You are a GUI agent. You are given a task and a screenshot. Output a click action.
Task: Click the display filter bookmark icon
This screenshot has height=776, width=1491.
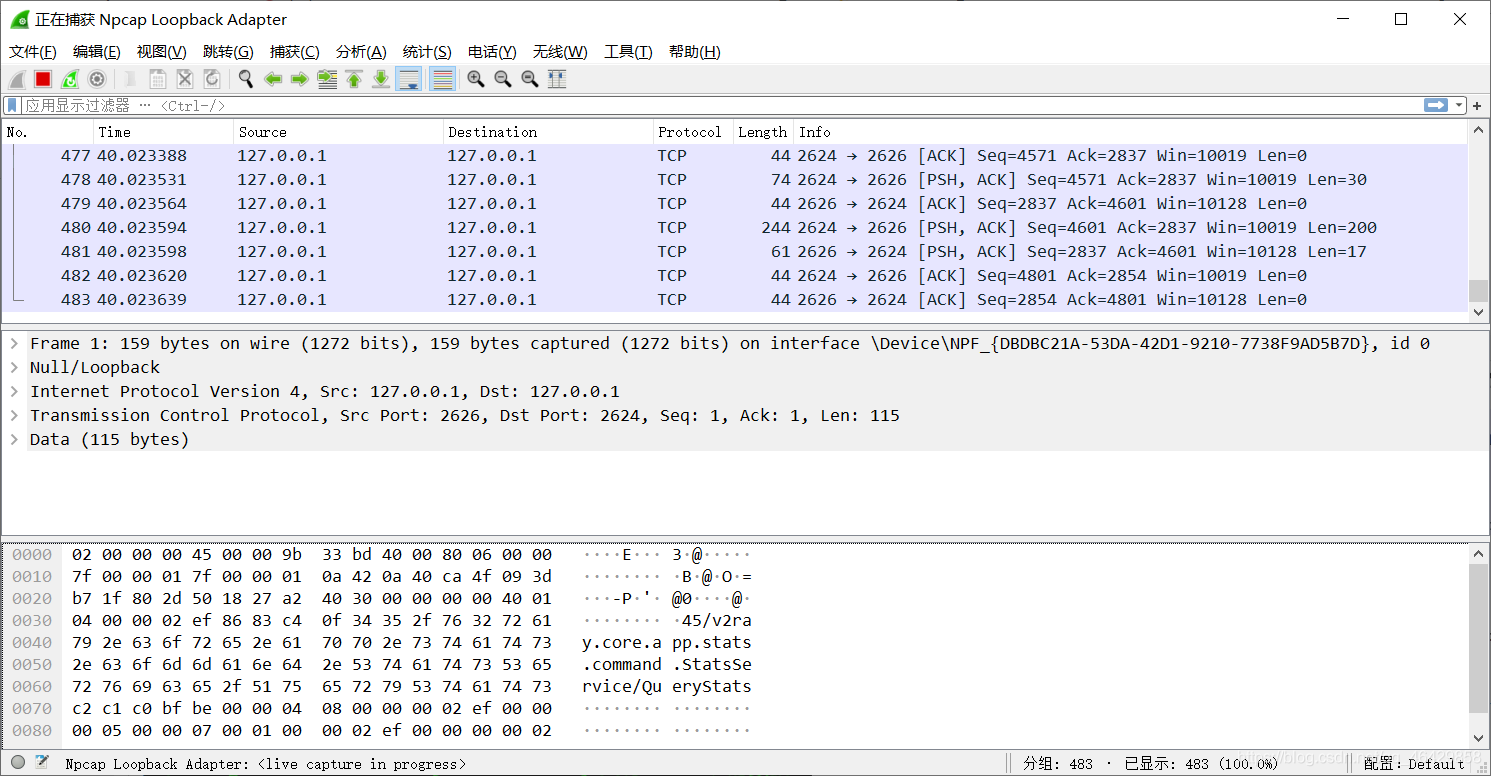12,105
